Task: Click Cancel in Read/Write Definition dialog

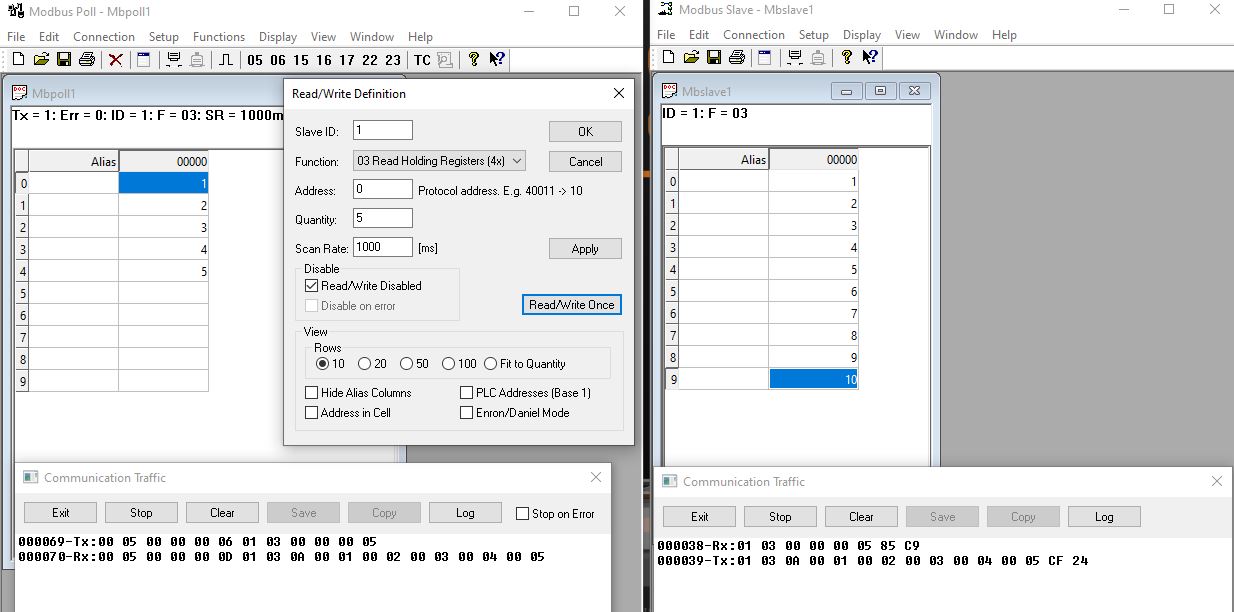Action: tap(585, 162)
